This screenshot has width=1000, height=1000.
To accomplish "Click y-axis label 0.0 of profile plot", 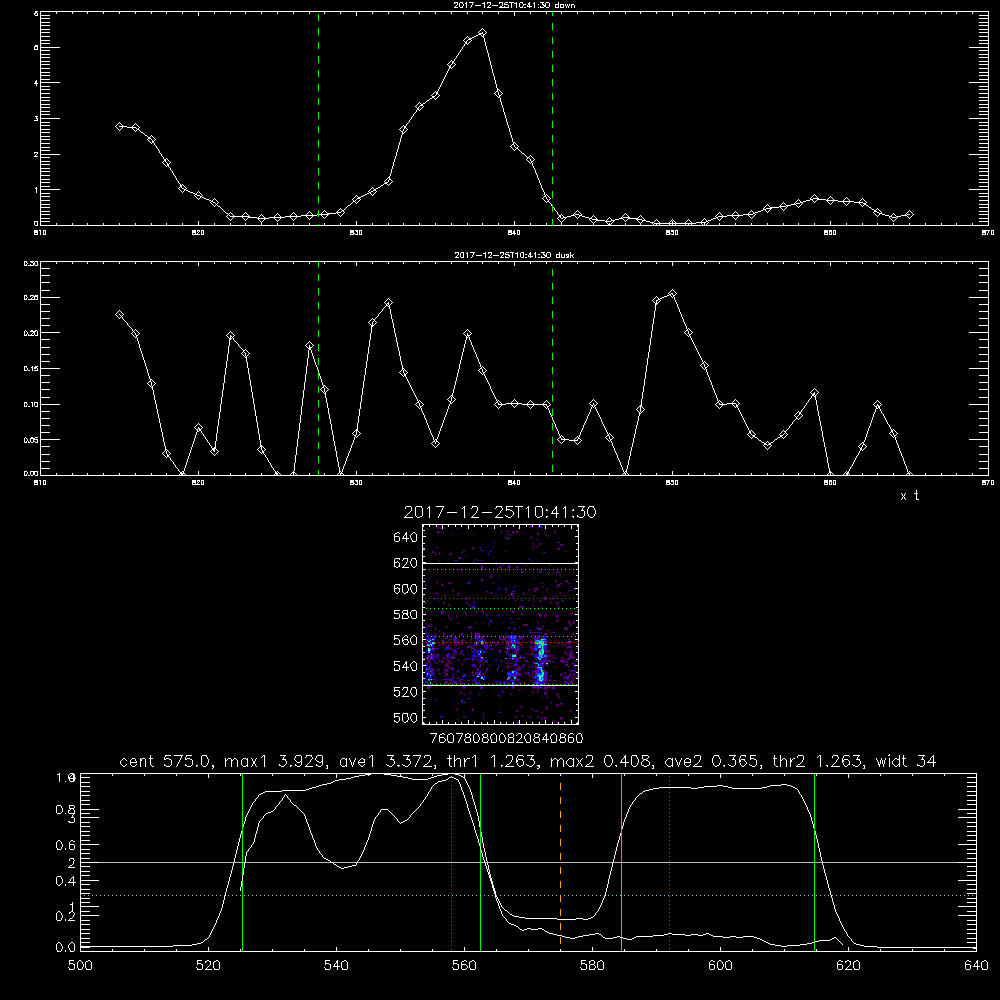I will pos(65,947).
